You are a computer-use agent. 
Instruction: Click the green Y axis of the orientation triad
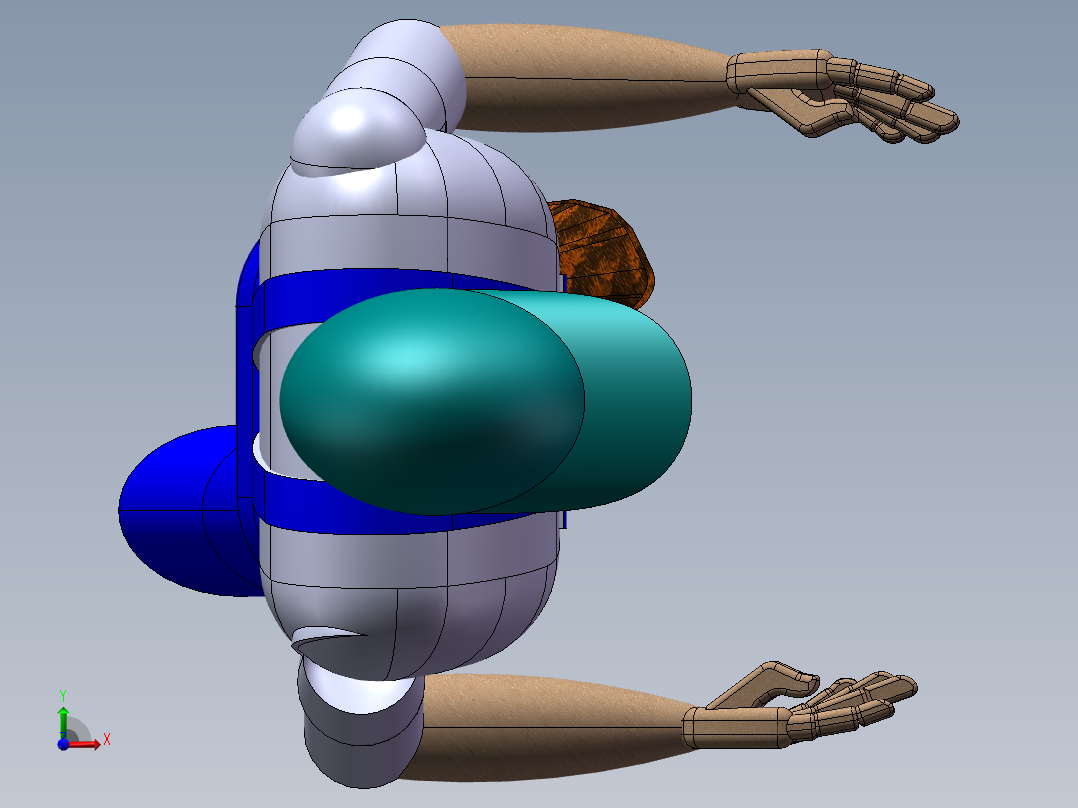[x=63, y=723]
